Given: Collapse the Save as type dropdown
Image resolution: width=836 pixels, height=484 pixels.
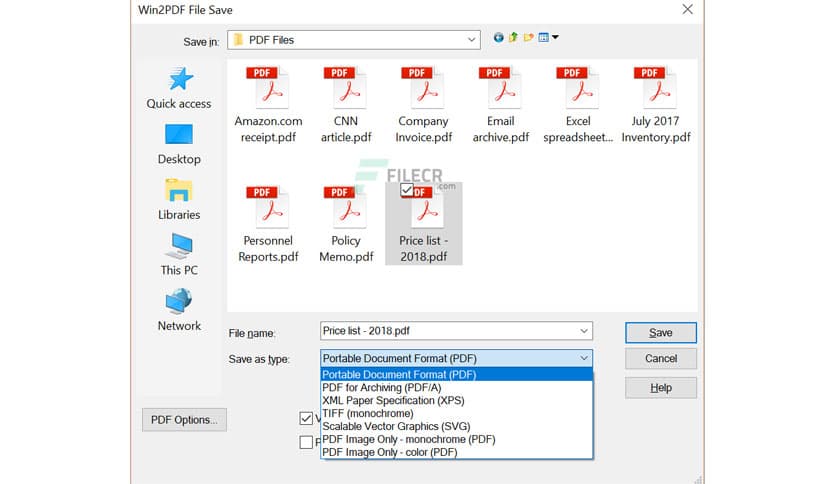Looking at the screenshot, I should tap(584, 358).
